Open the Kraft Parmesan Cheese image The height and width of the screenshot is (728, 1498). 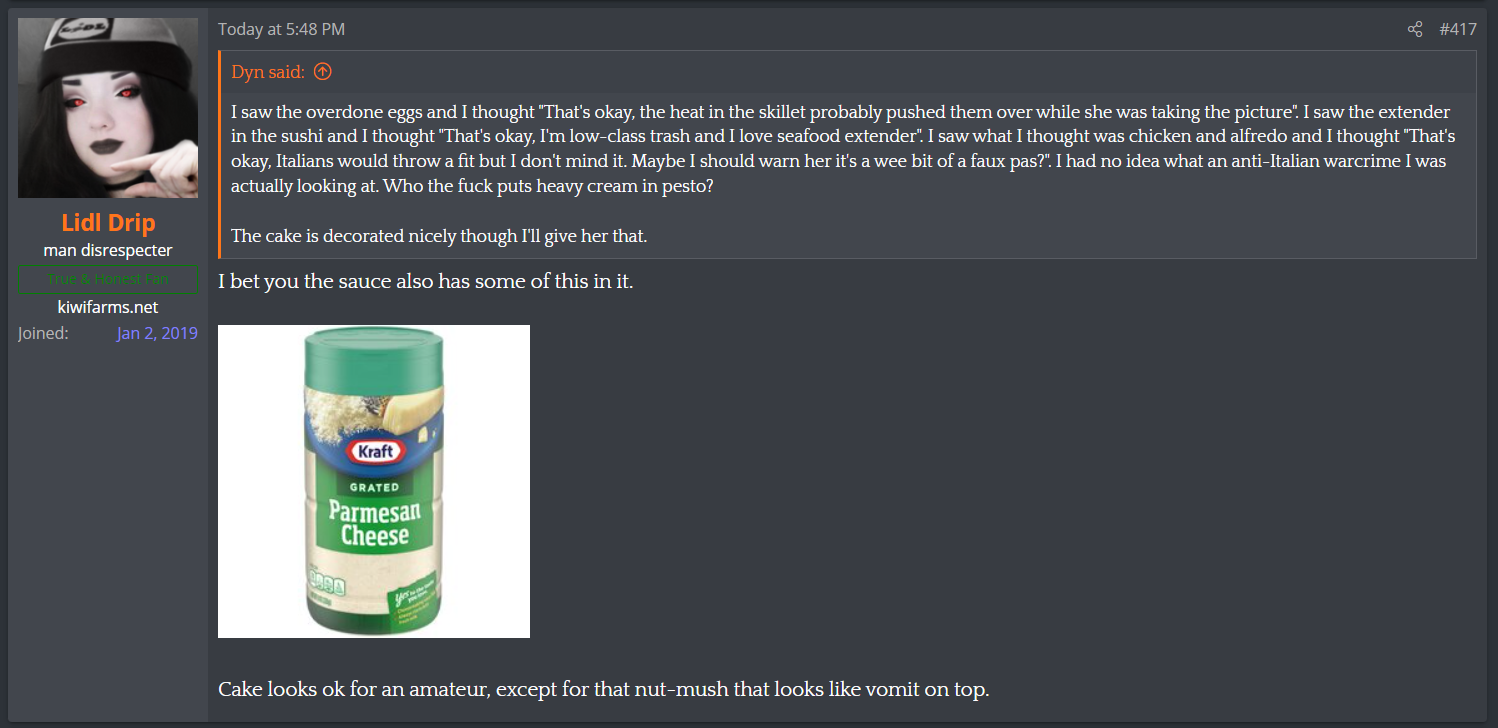pyautogui.click(x=374, y=481)
